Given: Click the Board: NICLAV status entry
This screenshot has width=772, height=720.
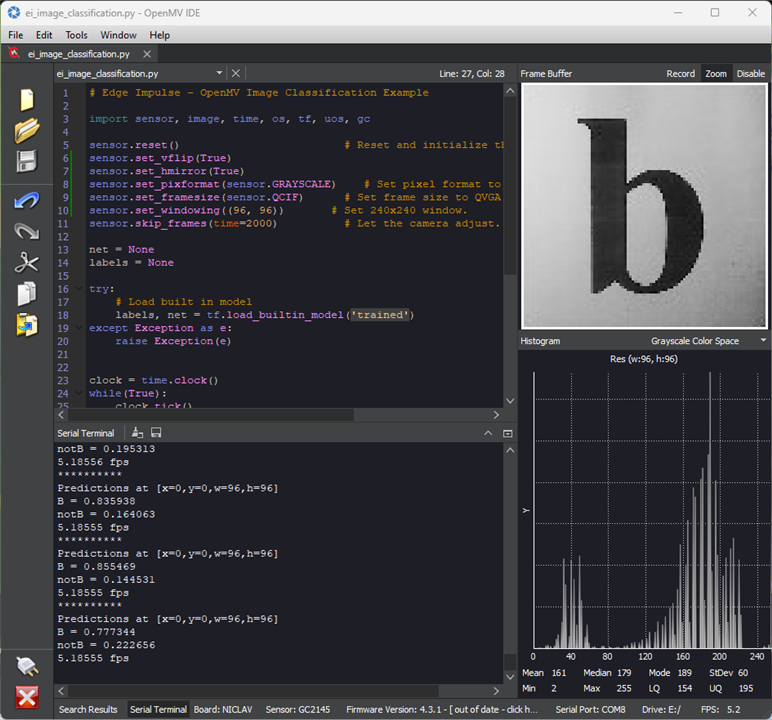Looking at the screenshot, I should [223, 709].
